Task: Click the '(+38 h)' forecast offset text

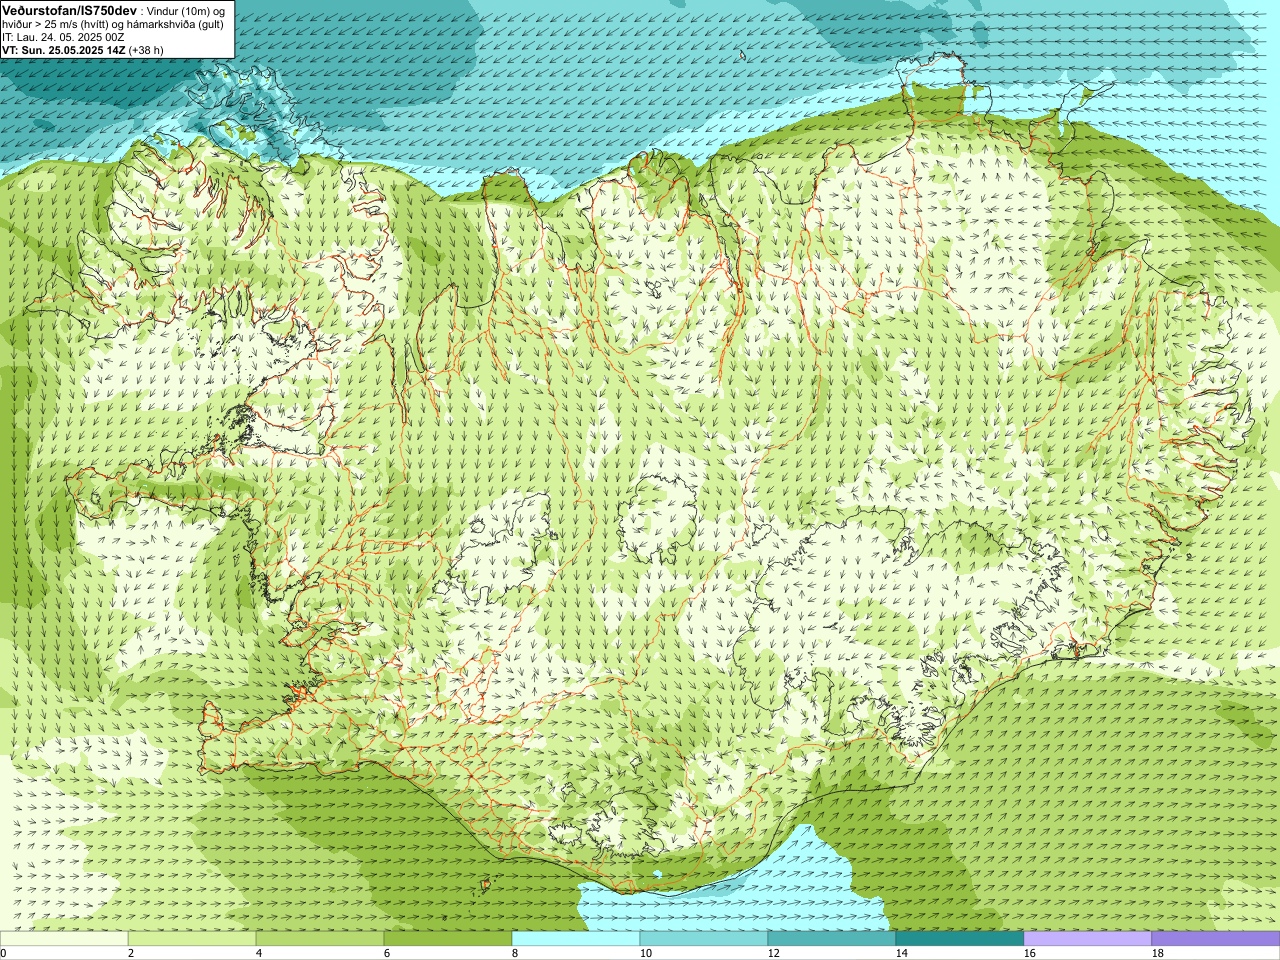Action: (146, 50)
